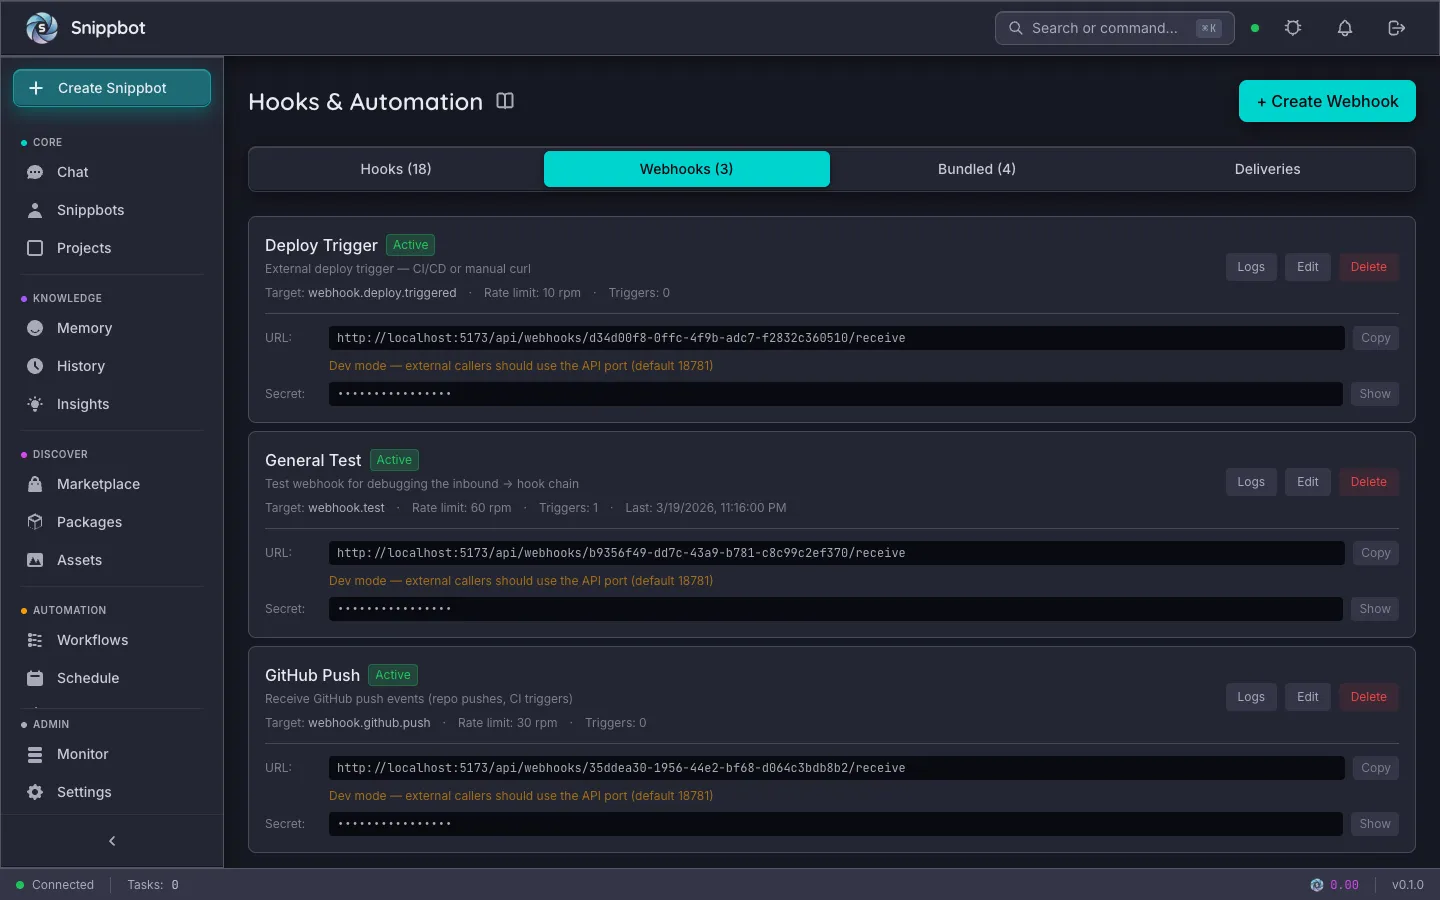1440x900 pixels.
Task: Click the Active badge on General Test
Action: (x=394, y=460)
